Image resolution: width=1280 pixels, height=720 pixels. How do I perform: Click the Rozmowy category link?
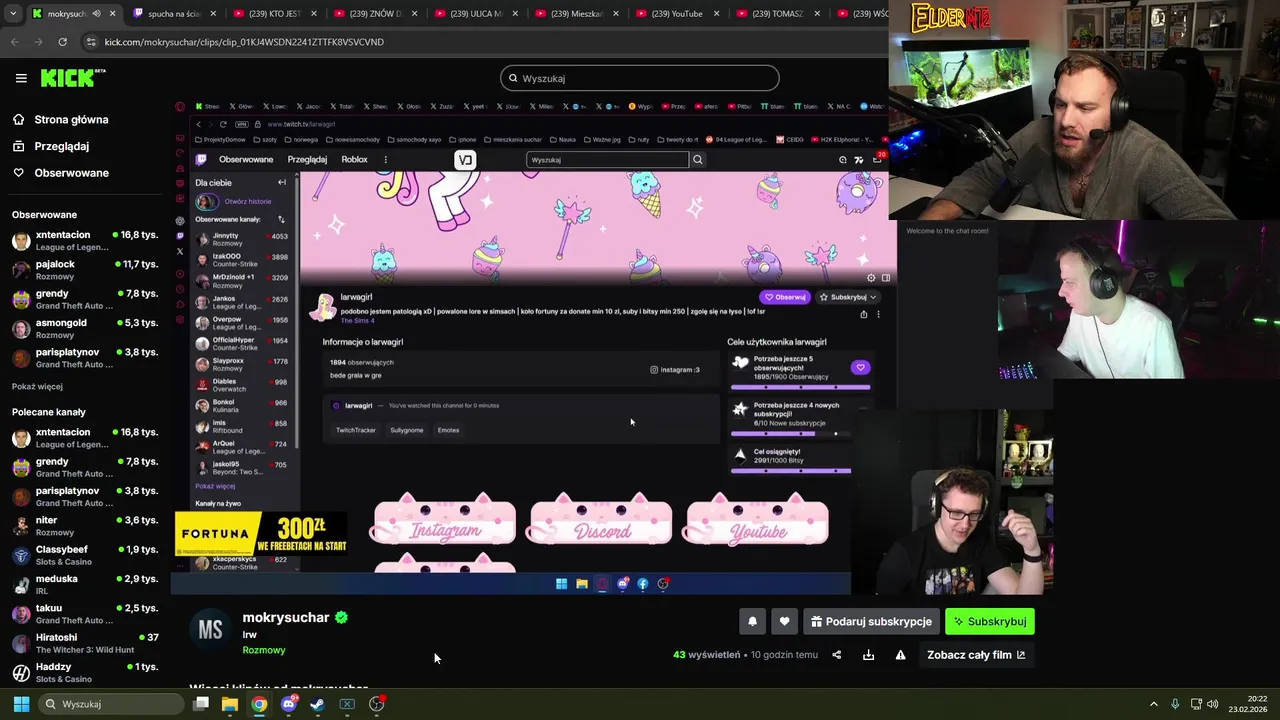click(264, 650)
